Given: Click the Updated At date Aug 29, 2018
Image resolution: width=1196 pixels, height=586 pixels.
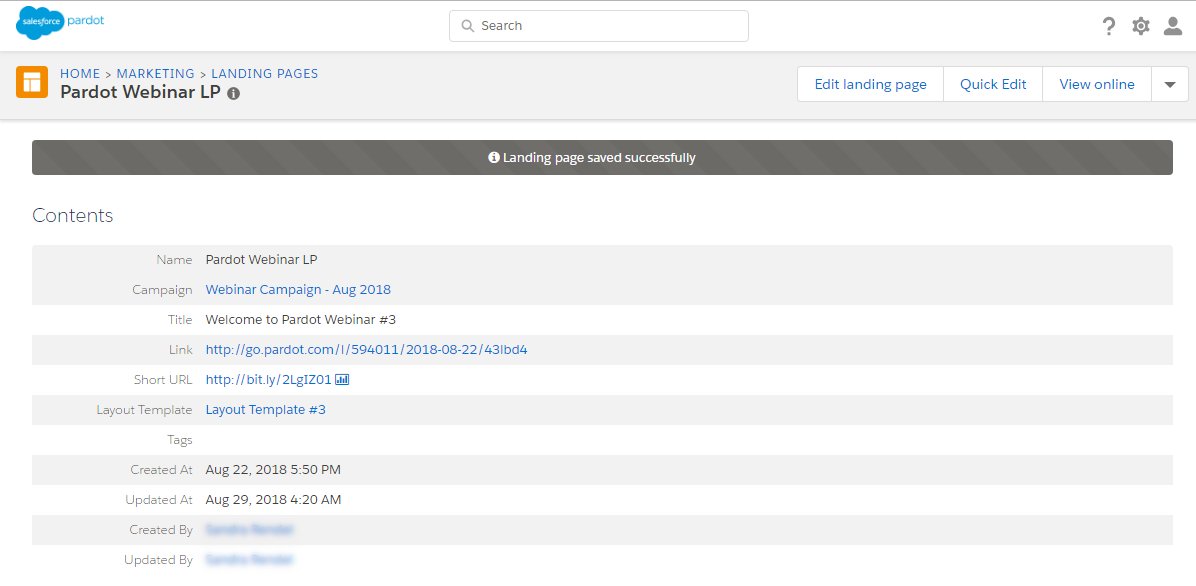Looking at the screenshot, I should coord(273,501).
